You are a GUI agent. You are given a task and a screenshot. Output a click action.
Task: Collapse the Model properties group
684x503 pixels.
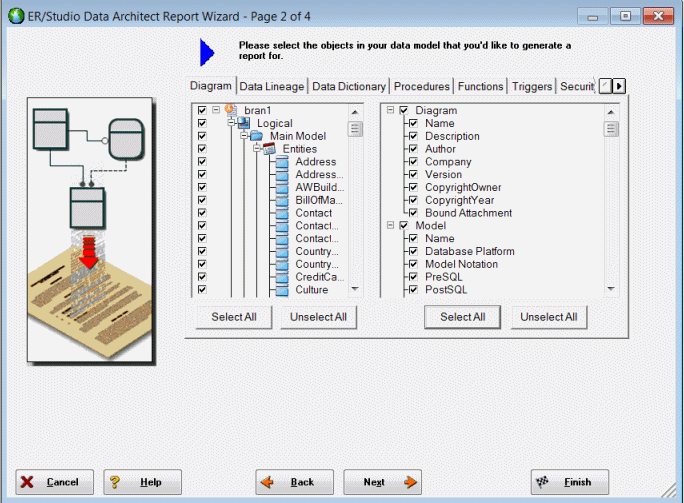pyautogui.click(x=390, y=225)
